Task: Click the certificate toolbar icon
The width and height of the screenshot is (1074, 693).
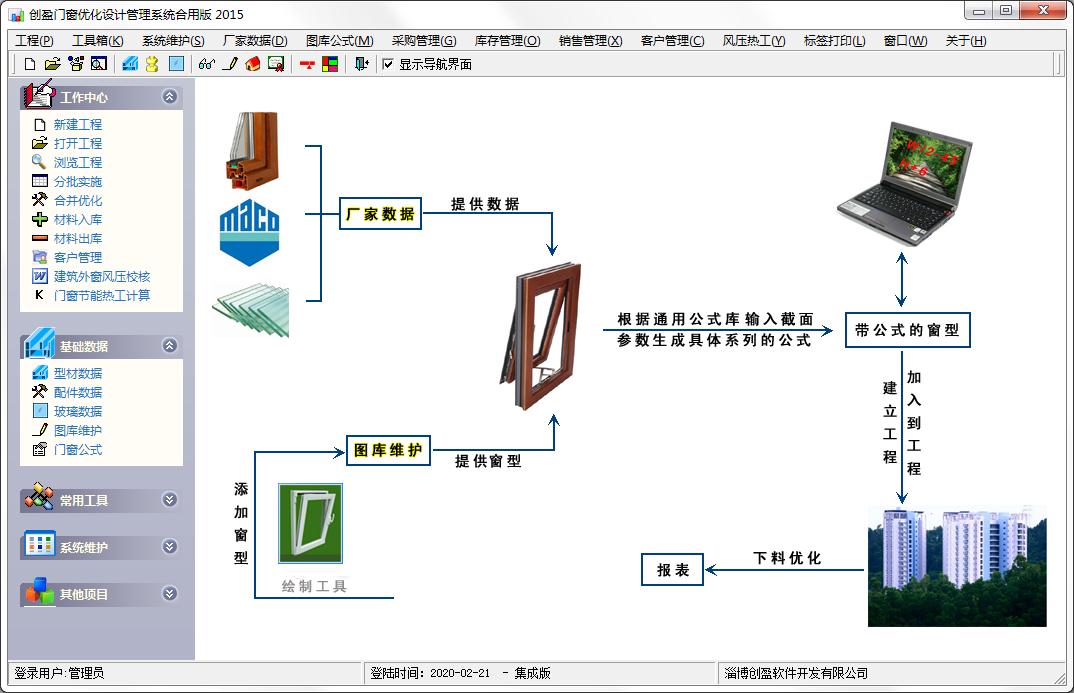Action: point(275,64)
